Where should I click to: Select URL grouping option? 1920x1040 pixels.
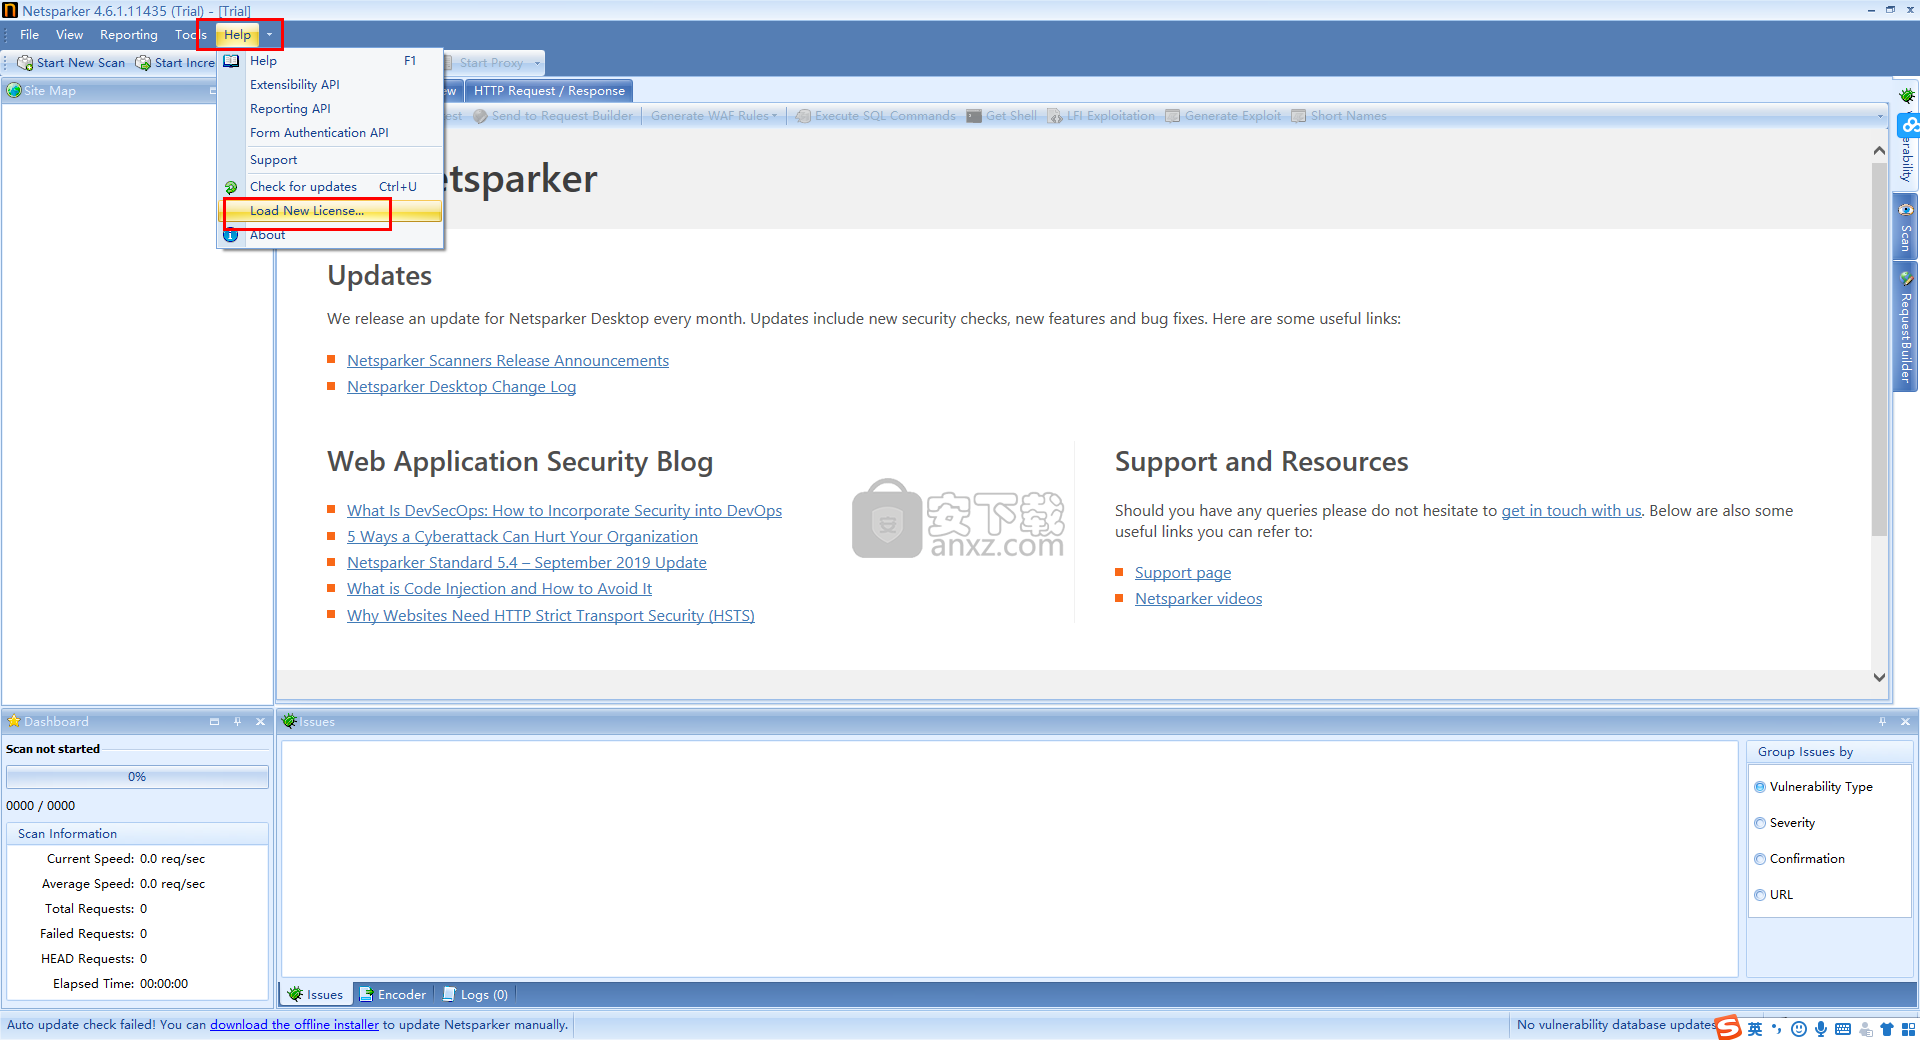[x=1774, y=895]
